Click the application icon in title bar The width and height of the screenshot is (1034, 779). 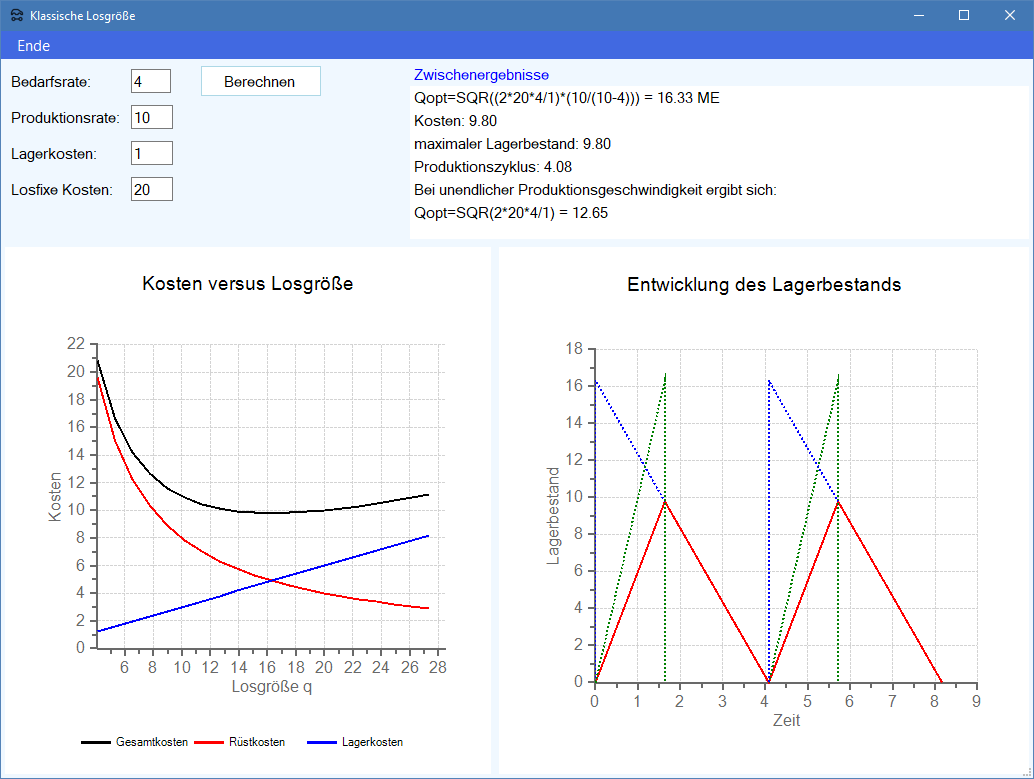coord(16,16)
